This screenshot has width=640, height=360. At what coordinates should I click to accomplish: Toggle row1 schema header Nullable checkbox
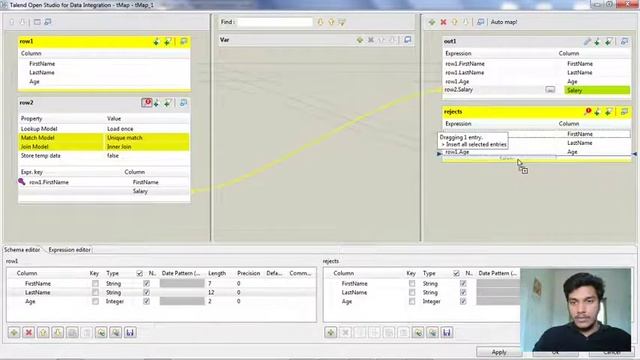[140, 273]
